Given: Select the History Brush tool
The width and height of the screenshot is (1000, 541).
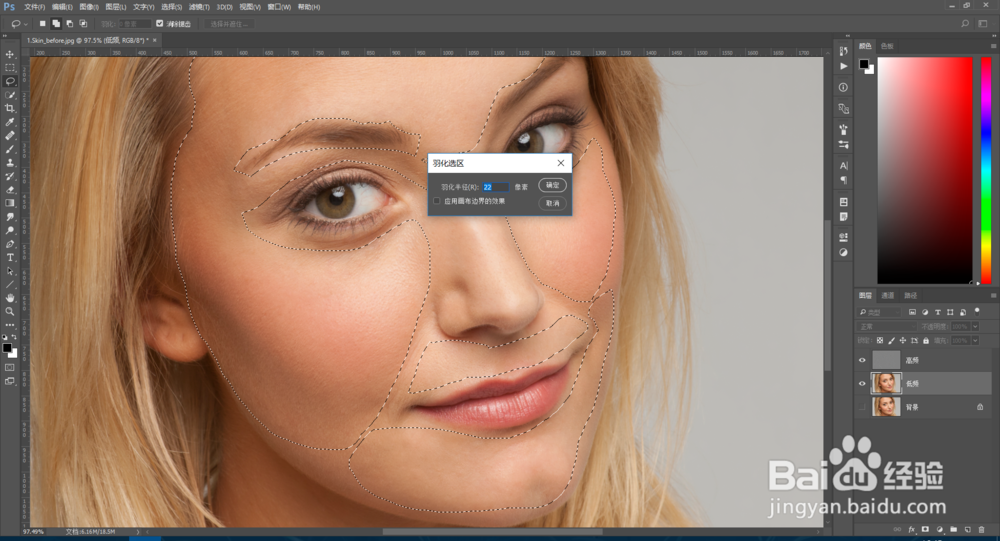Looking at the screenshot, I should coord(10,176).
